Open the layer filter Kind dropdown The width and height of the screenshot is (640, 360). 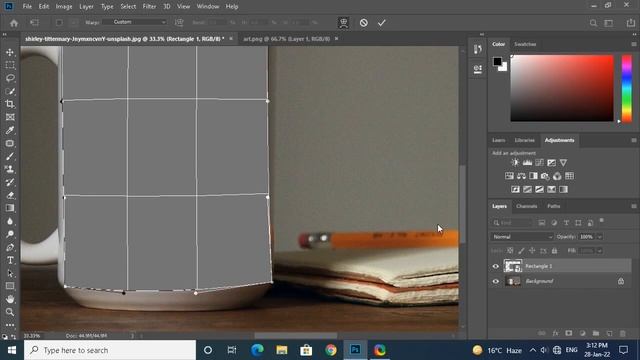tap(513, 223)
